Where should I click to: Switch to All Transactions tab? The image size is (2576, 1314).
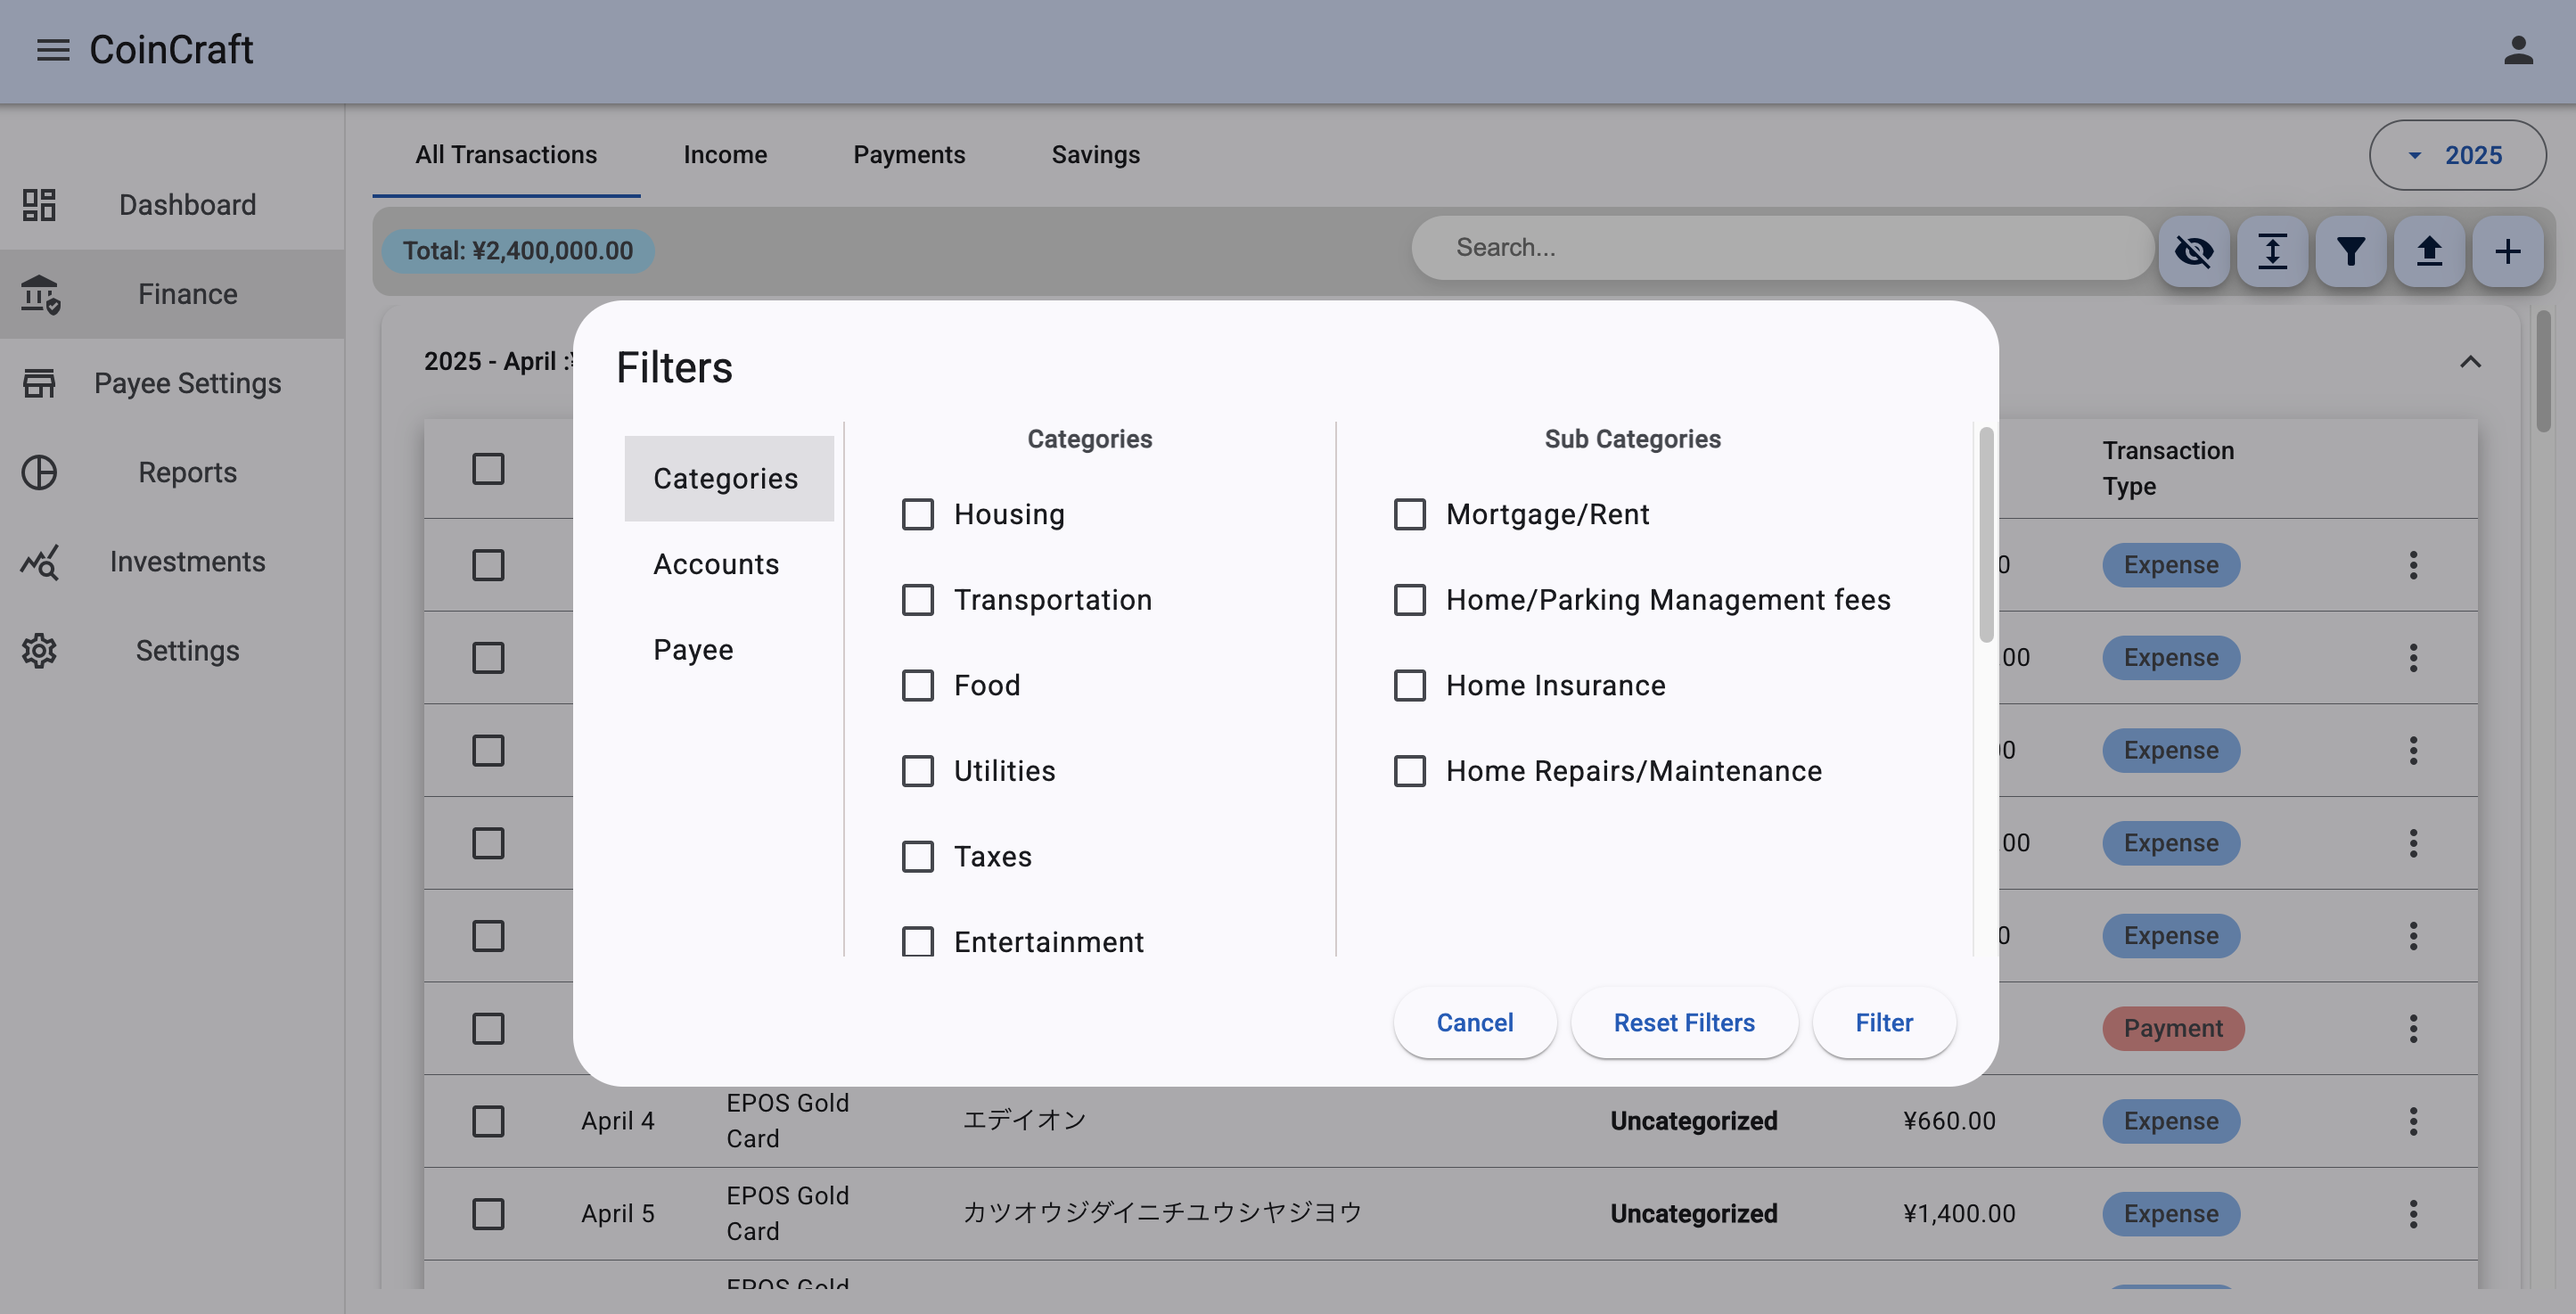coord(506,155)
